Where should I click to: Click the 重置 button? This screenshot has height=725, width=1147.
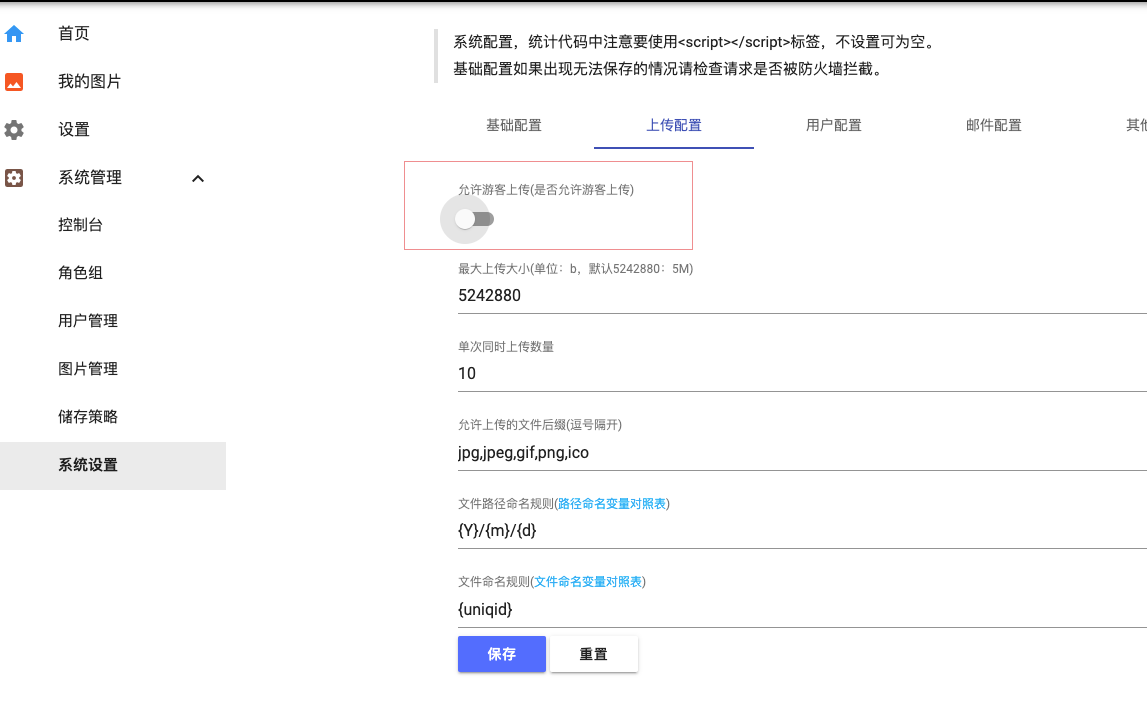click(x=593, y=654)
